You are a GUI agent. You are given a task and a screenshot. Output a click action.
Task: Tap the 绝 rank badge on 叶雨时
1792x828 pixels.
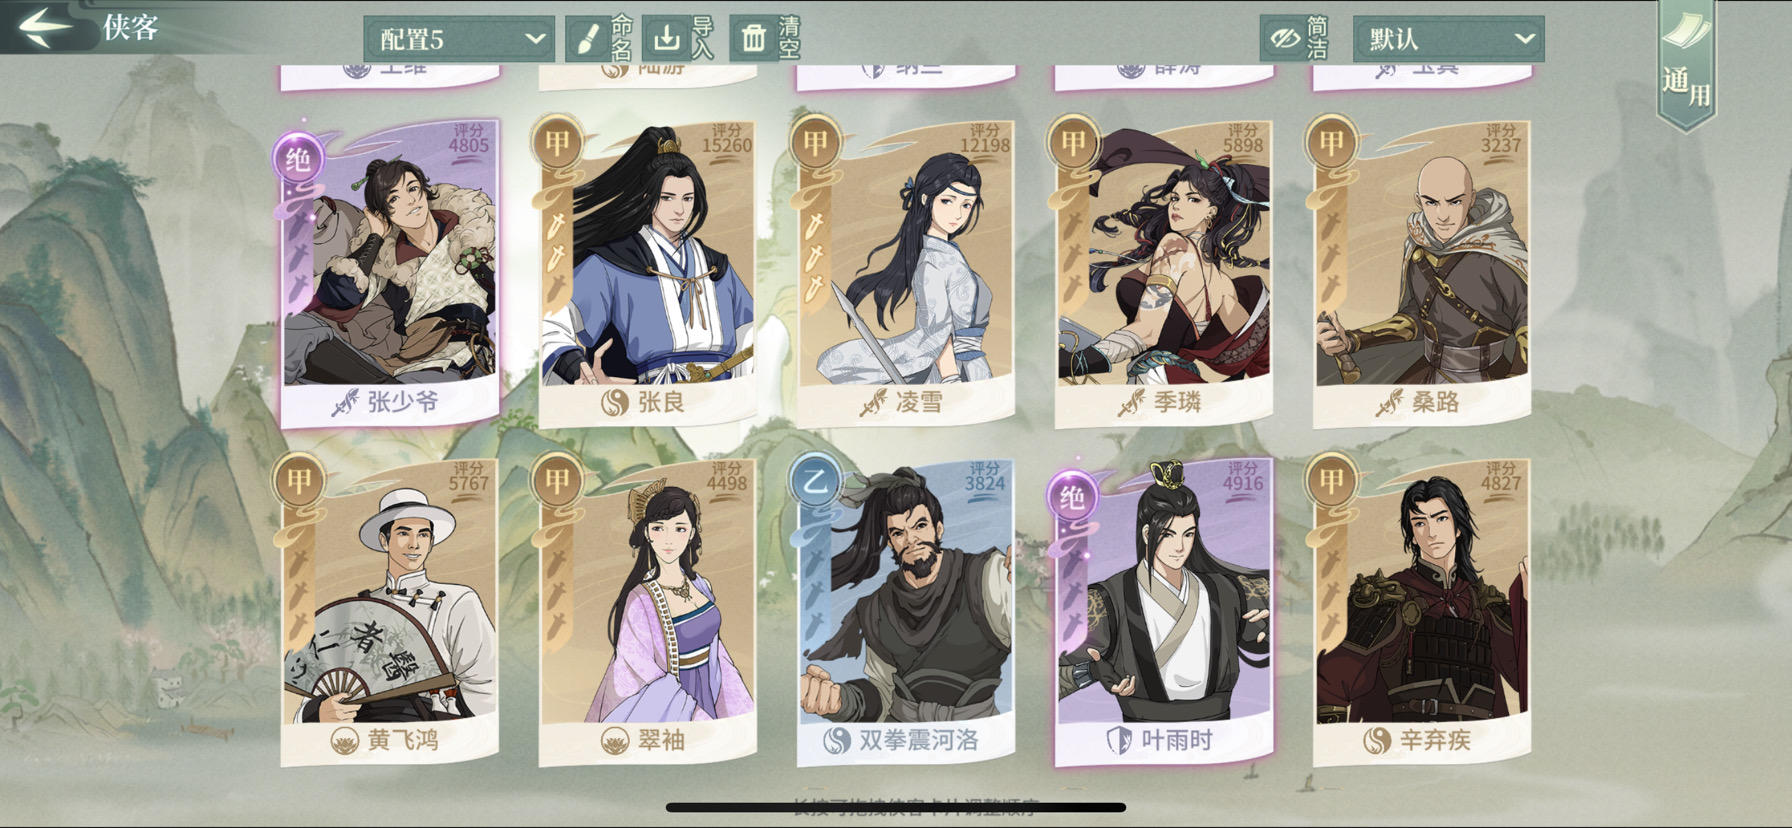click(x=1072, y=496)
